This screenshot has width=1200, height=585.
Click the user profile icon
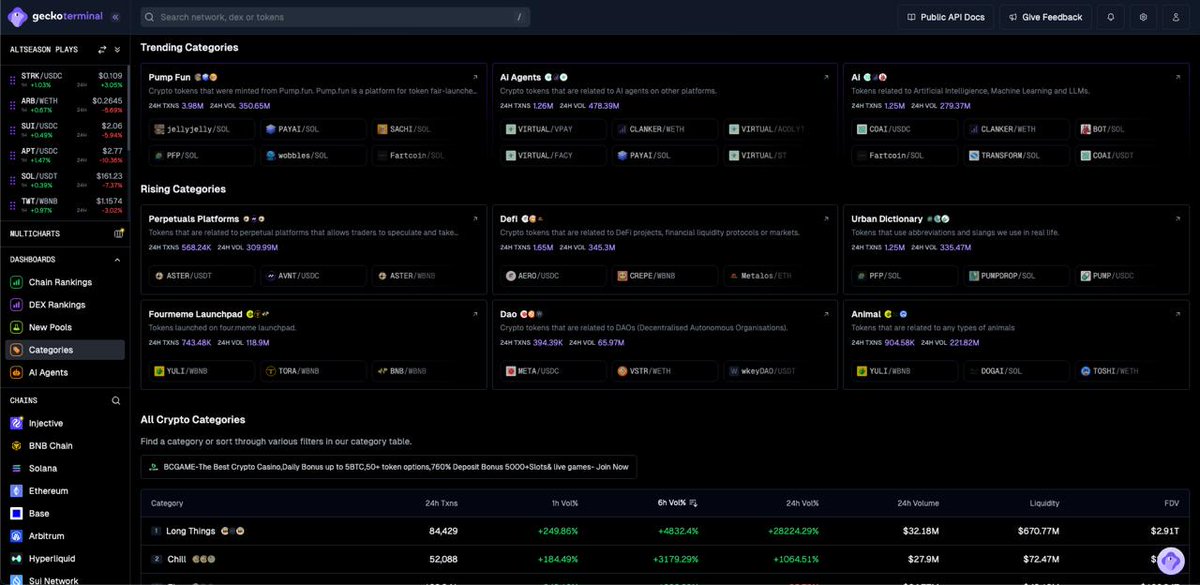(1176, 17)
